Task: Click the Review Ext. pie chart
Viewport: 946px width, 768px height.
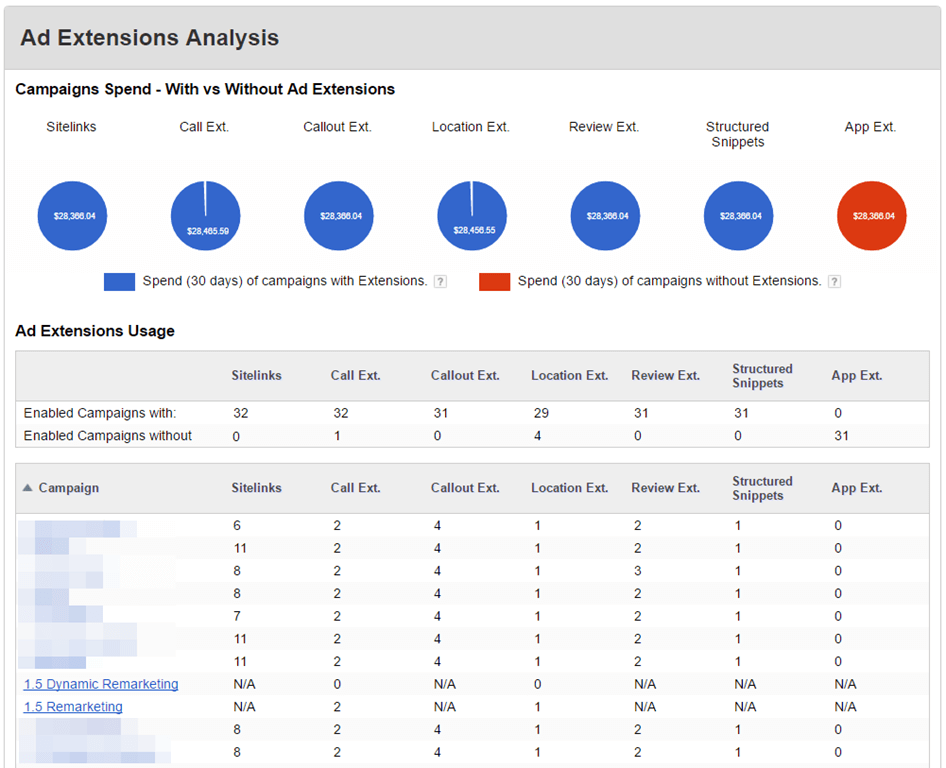Action: pos(605,216)
